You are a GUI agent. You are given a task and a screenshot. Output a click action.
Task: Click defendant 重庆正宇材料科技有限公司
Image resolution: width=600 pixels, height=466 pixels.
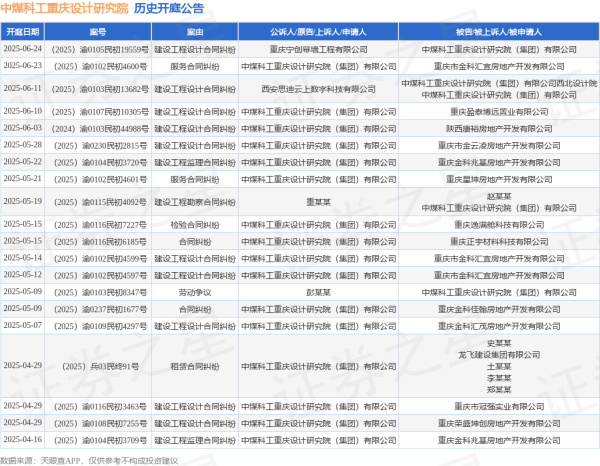pos(499,242)
